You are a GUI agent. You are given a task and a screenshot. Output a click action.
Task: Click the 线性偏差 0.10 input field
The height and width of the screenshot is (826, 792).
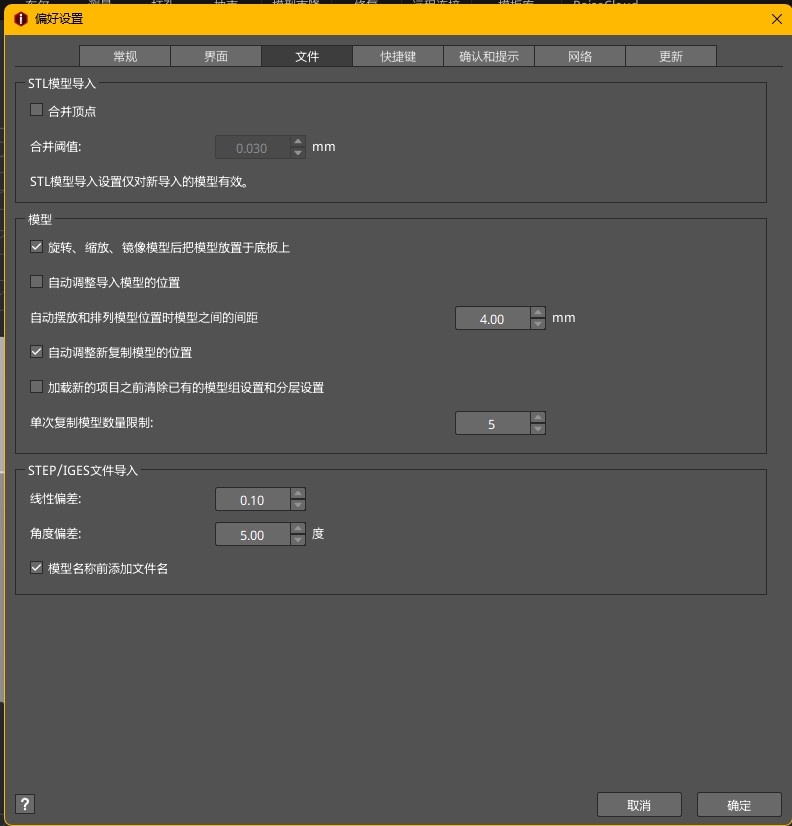pos(252,499)
